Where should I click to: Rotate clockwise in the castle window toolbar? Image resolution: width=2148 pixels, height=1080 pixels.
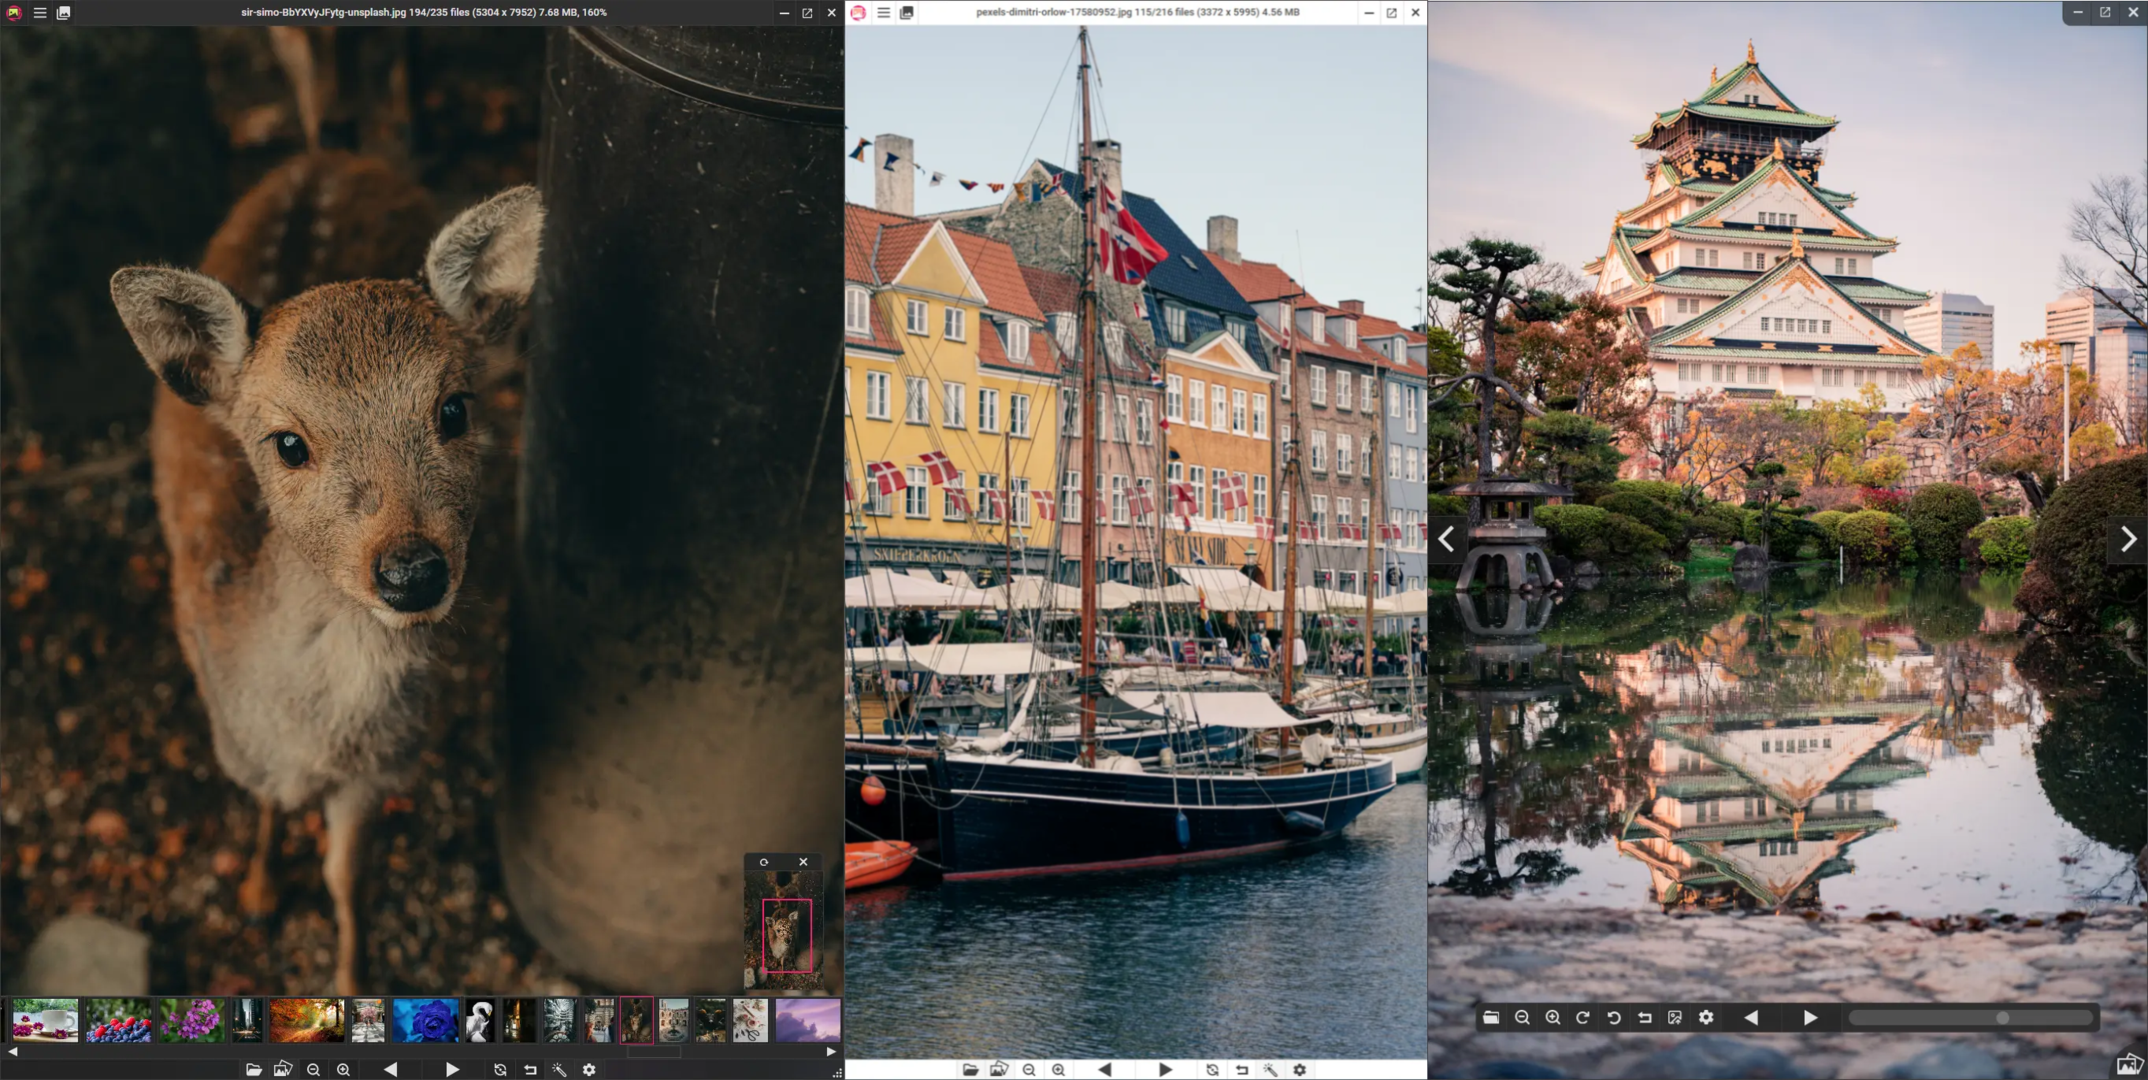pyautogui.click(x=1583, y=1018)
